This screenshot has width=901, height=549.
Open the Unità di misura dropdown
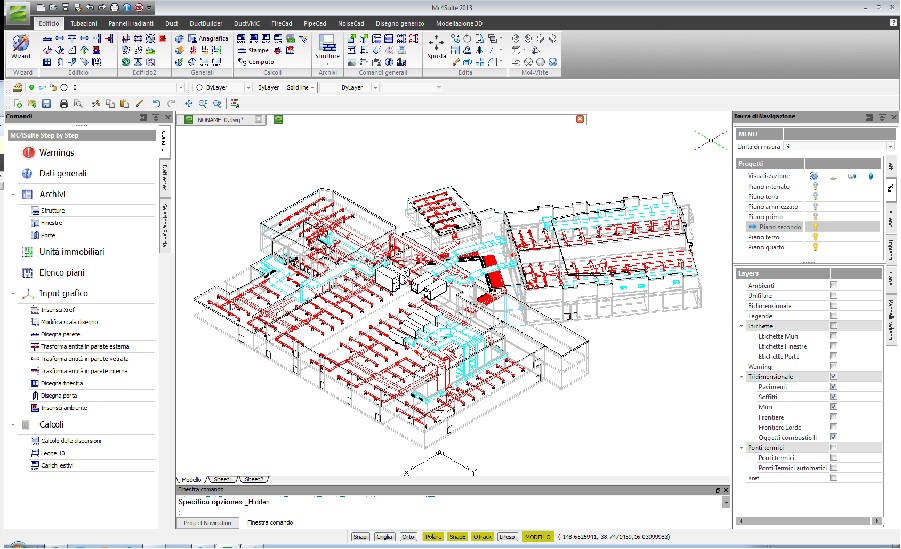(890, 147)
